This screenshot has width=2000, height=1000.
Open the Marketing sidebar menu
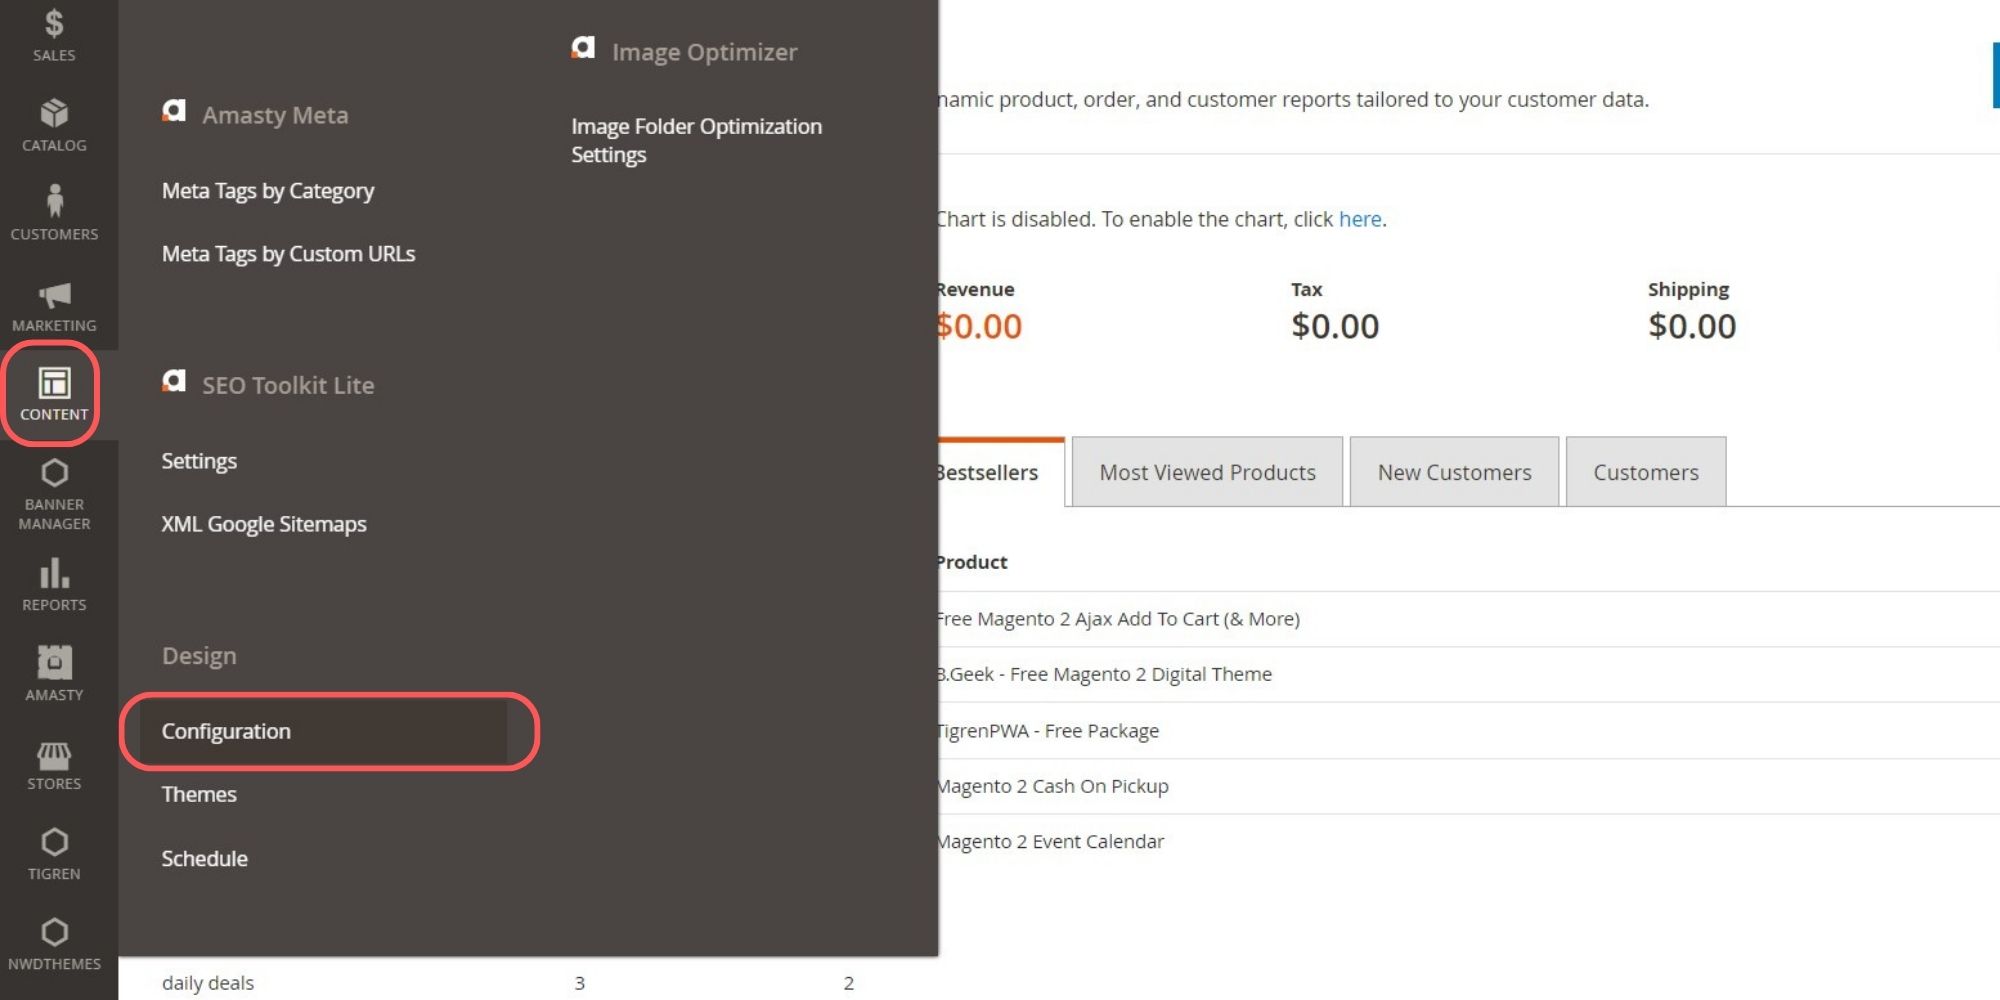pyautogui.click(x=54, y=305)
